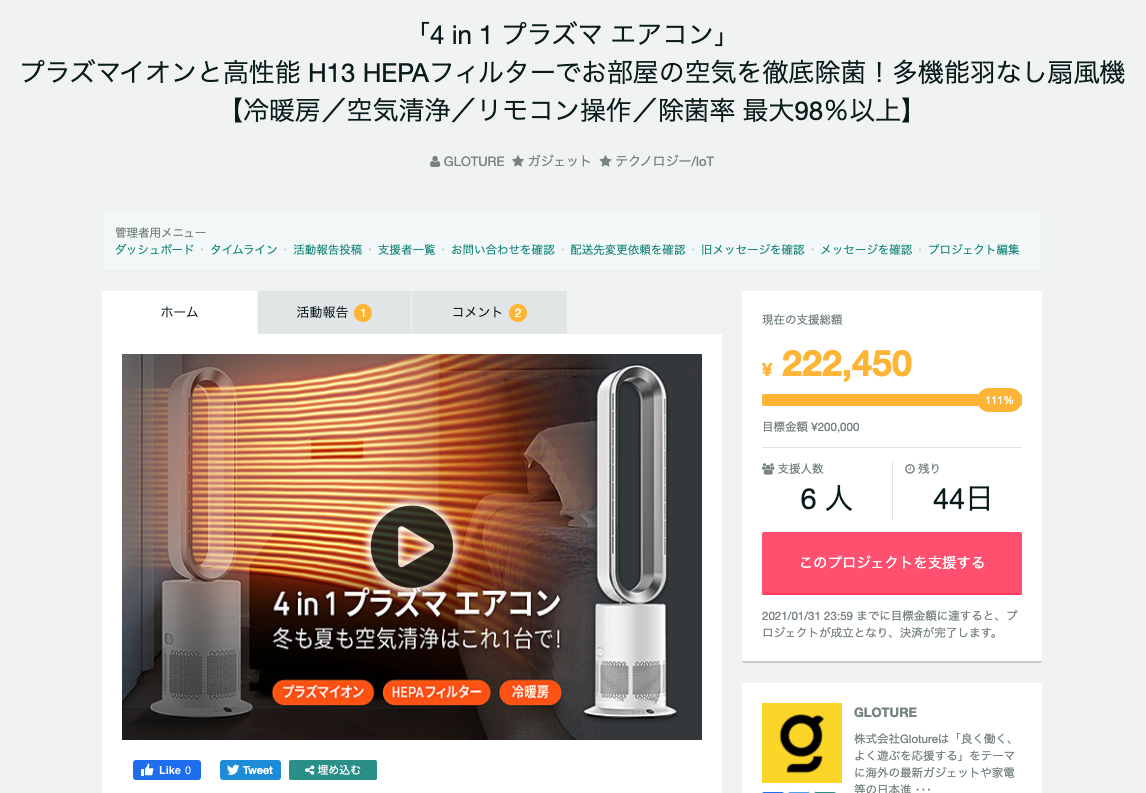Click the Facebook Like button
1146x793 pixels.
(167, 770)
